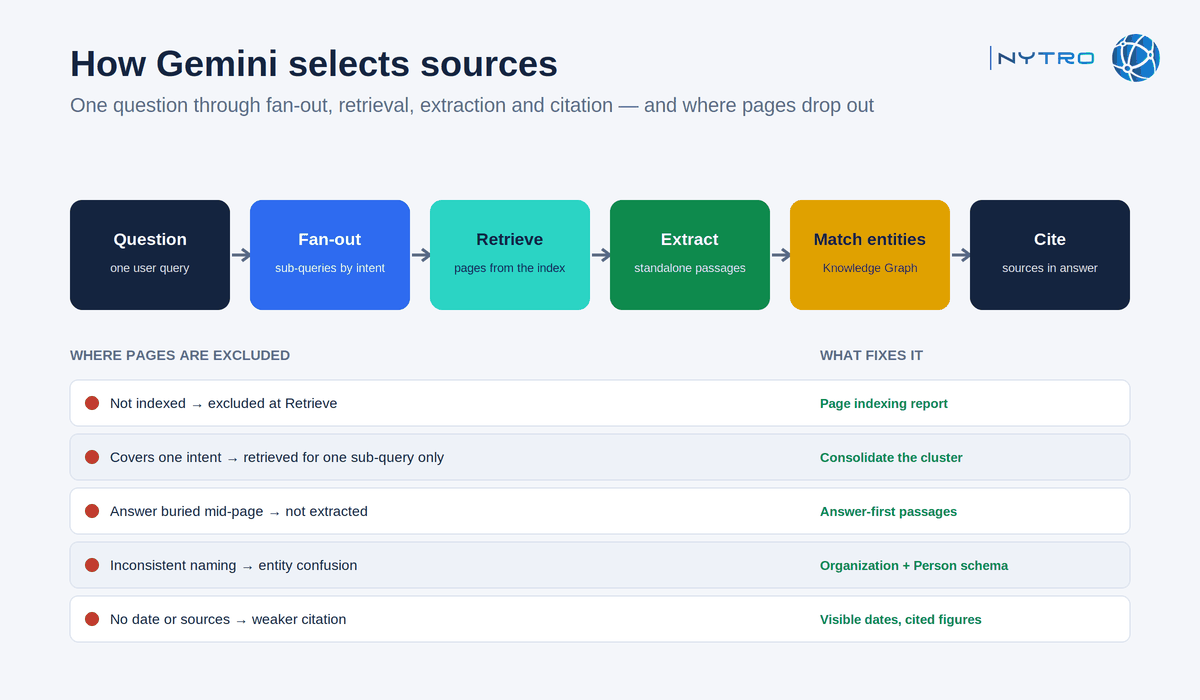
Task: Click 'Knowledge Graph' caption
Action: (x=870, y=268)
